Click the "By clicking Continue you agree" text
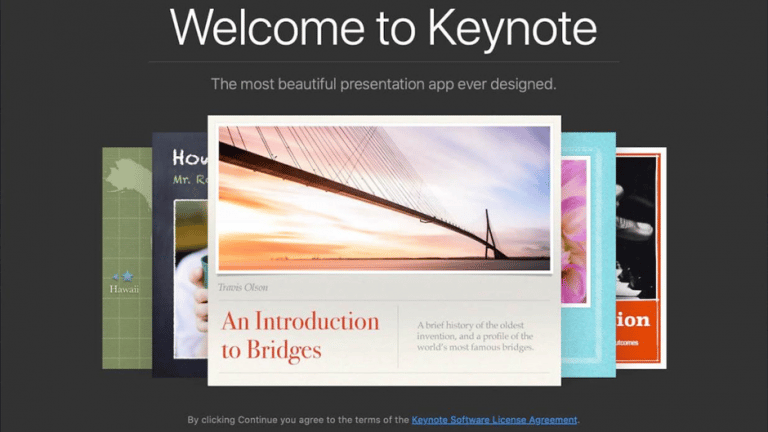This screenshot has width=768, height=432. tap(298, 420)
